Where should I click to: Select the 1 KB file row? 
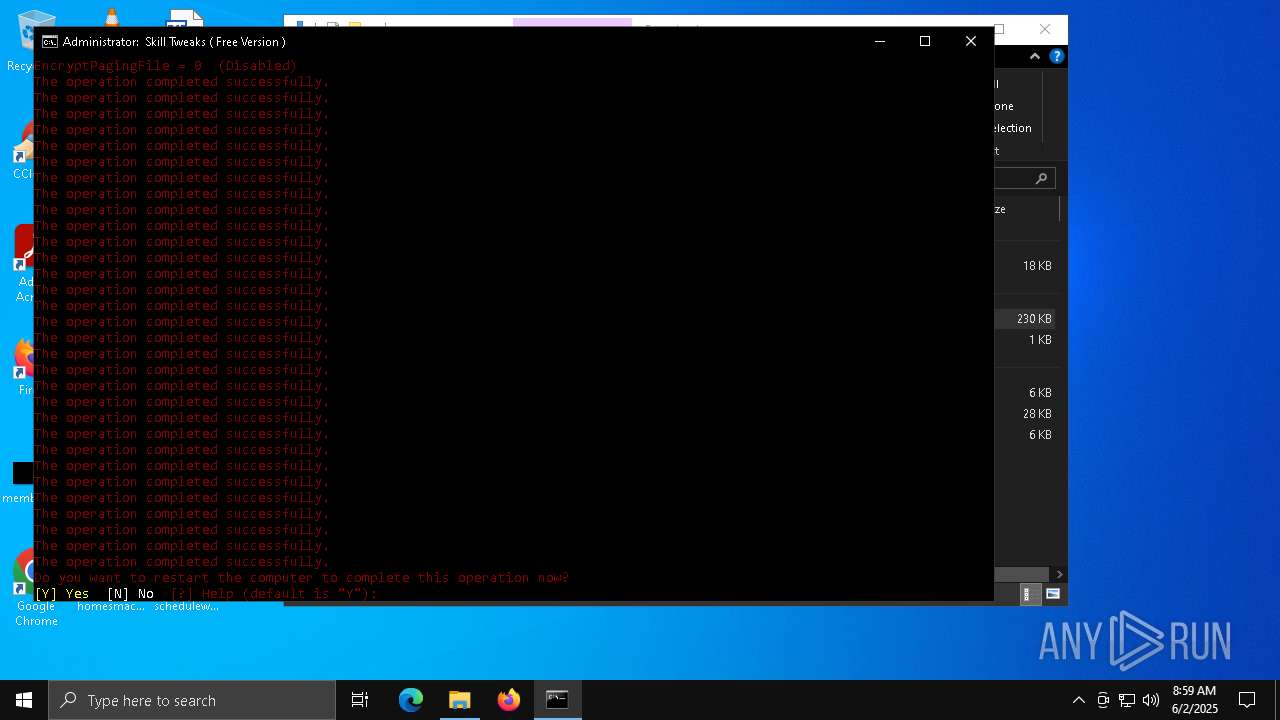[x=1026, y=340]
